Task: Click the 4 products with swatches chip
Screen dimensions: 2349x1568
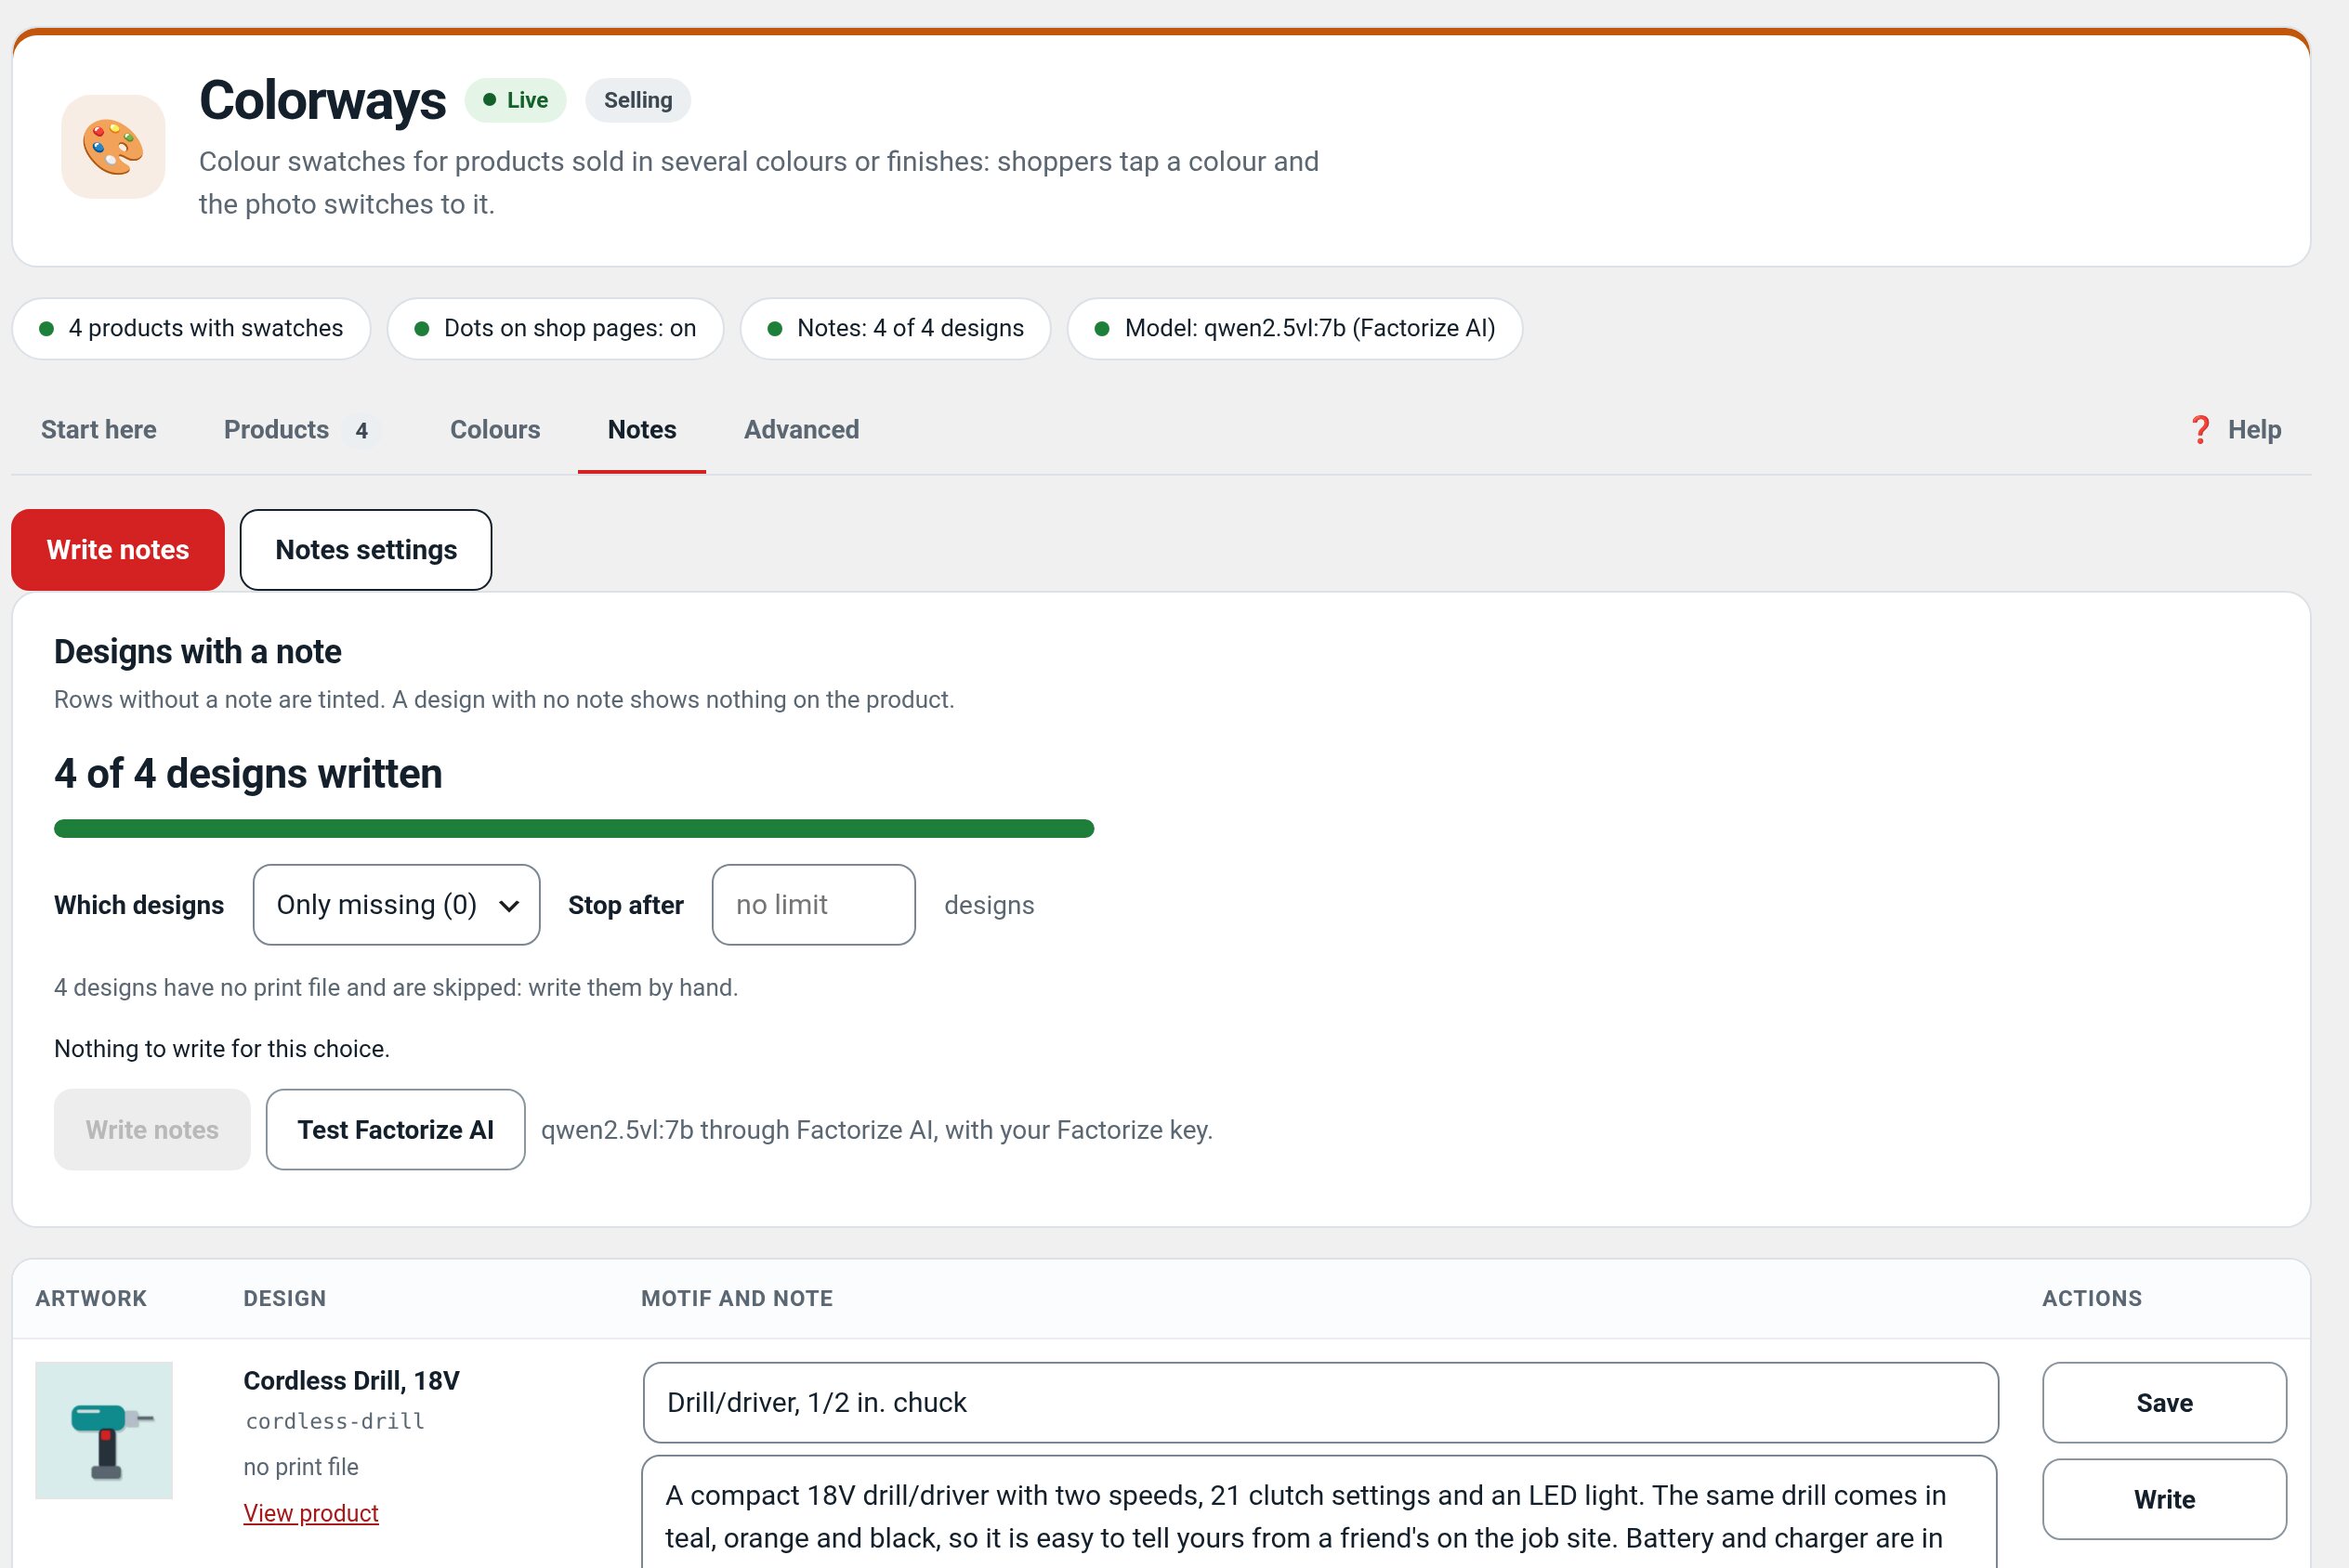Action: (191, 328)
